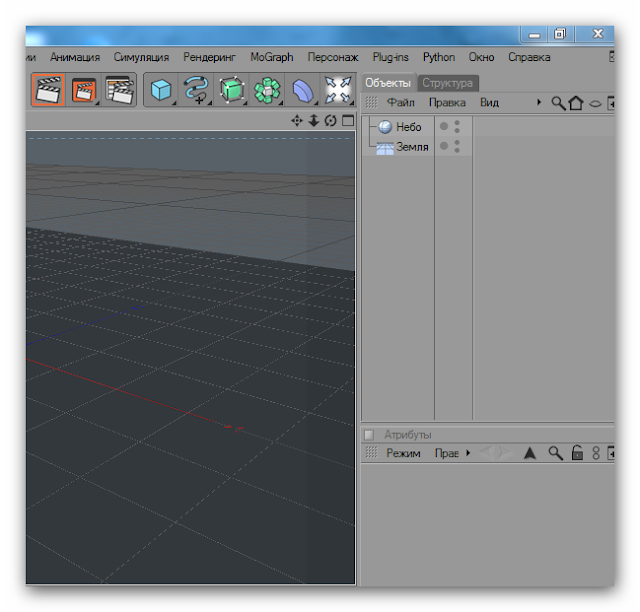Click the Небо sky object icon
The height and width of the screenshot is (612, 640).
click(384, 127)
